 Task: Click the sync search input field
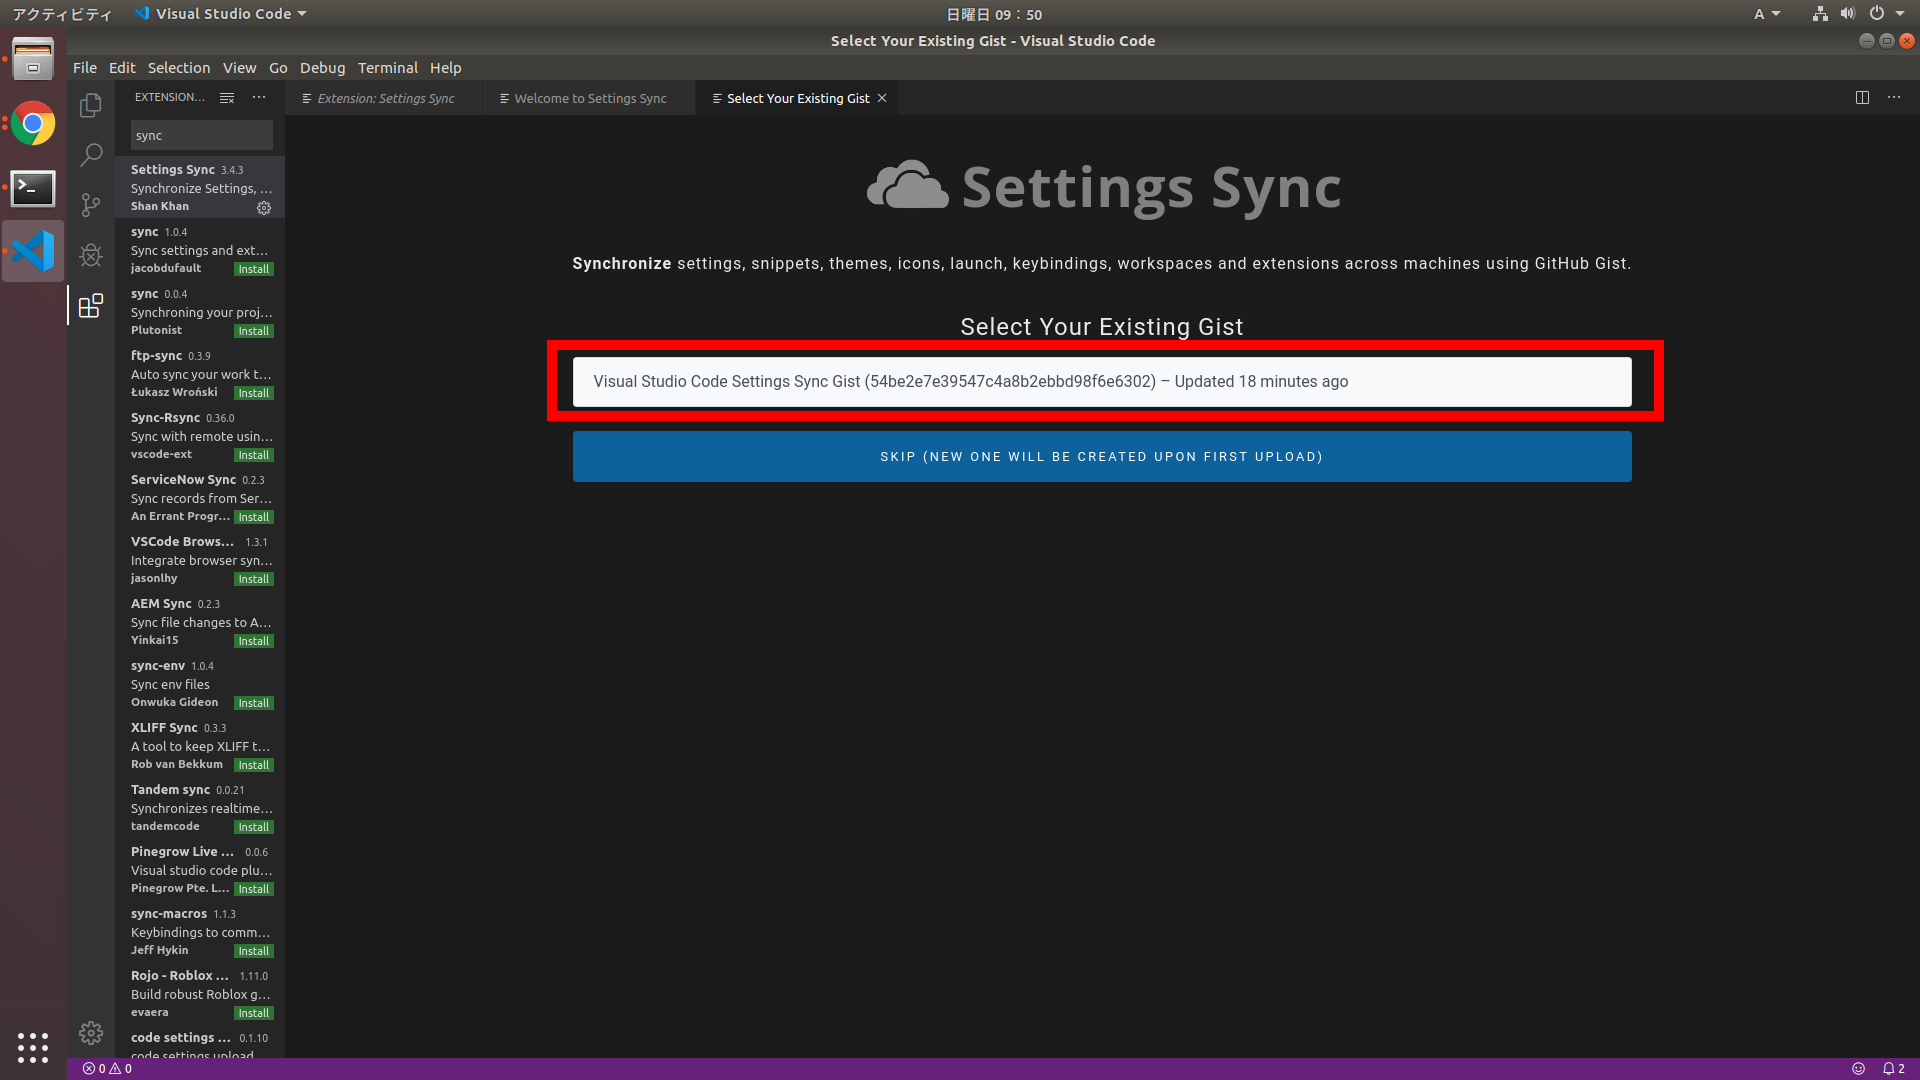[x=201, y=134]
